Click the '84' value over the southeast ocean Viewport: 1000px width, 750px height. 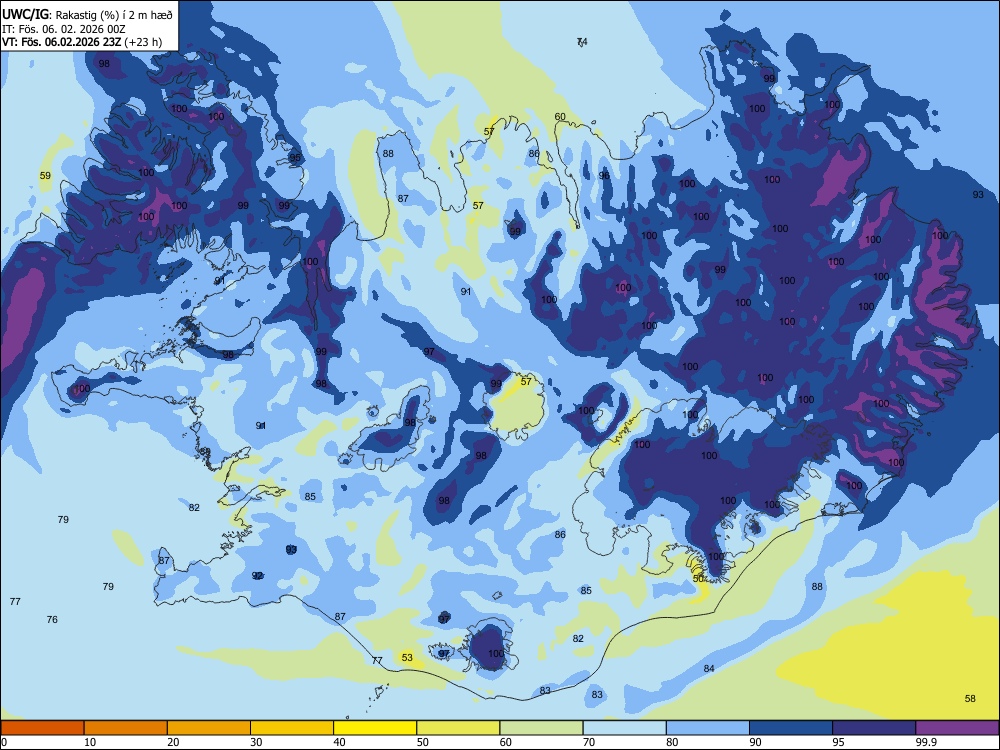(709, 668)
